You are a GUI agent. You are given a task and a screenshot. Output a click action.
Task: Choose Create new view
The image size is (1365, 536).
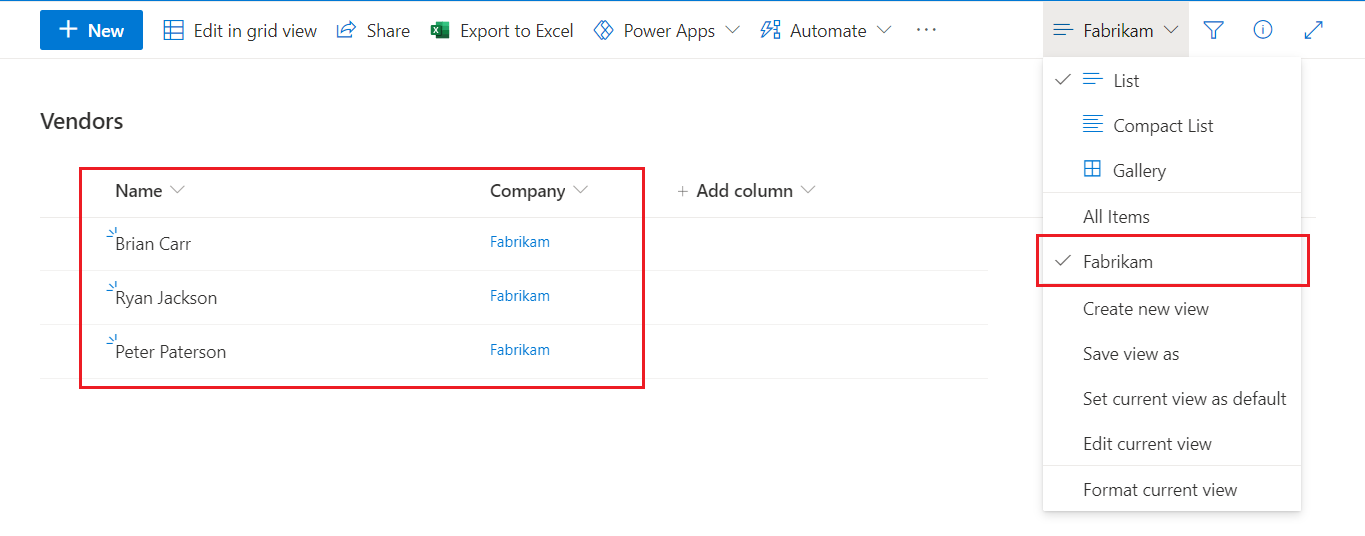(1145, 308)
